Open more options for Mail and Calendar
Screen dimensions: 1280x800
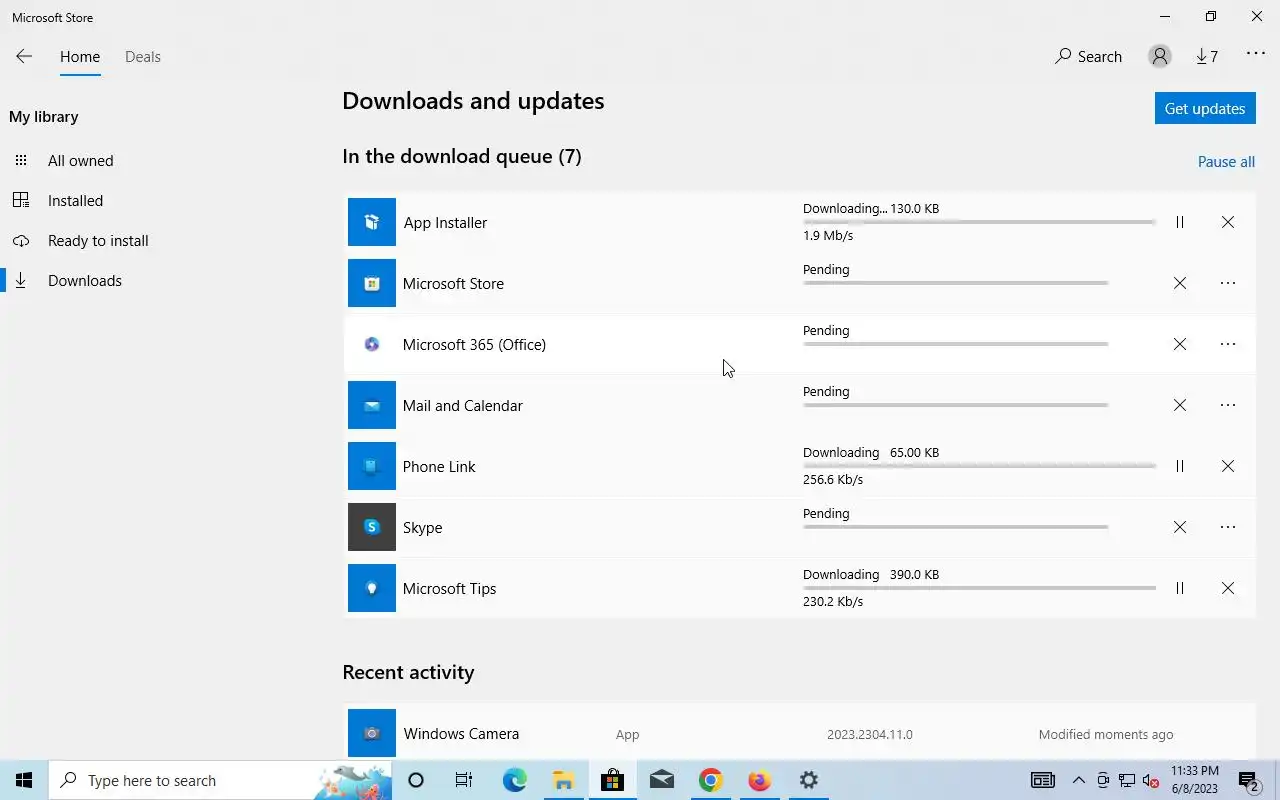tap(1228, 405)
